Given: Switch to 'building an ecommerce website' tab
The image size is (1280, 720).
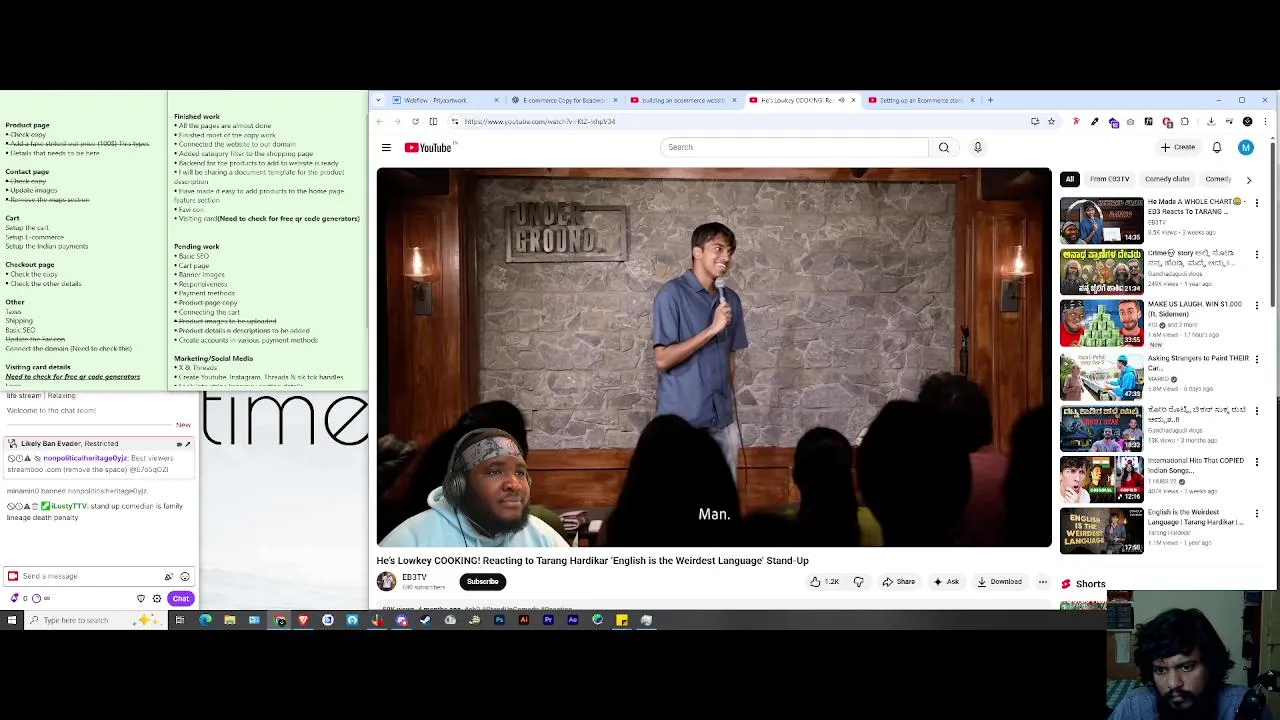Looking at the screenshot, I should 683,100.
